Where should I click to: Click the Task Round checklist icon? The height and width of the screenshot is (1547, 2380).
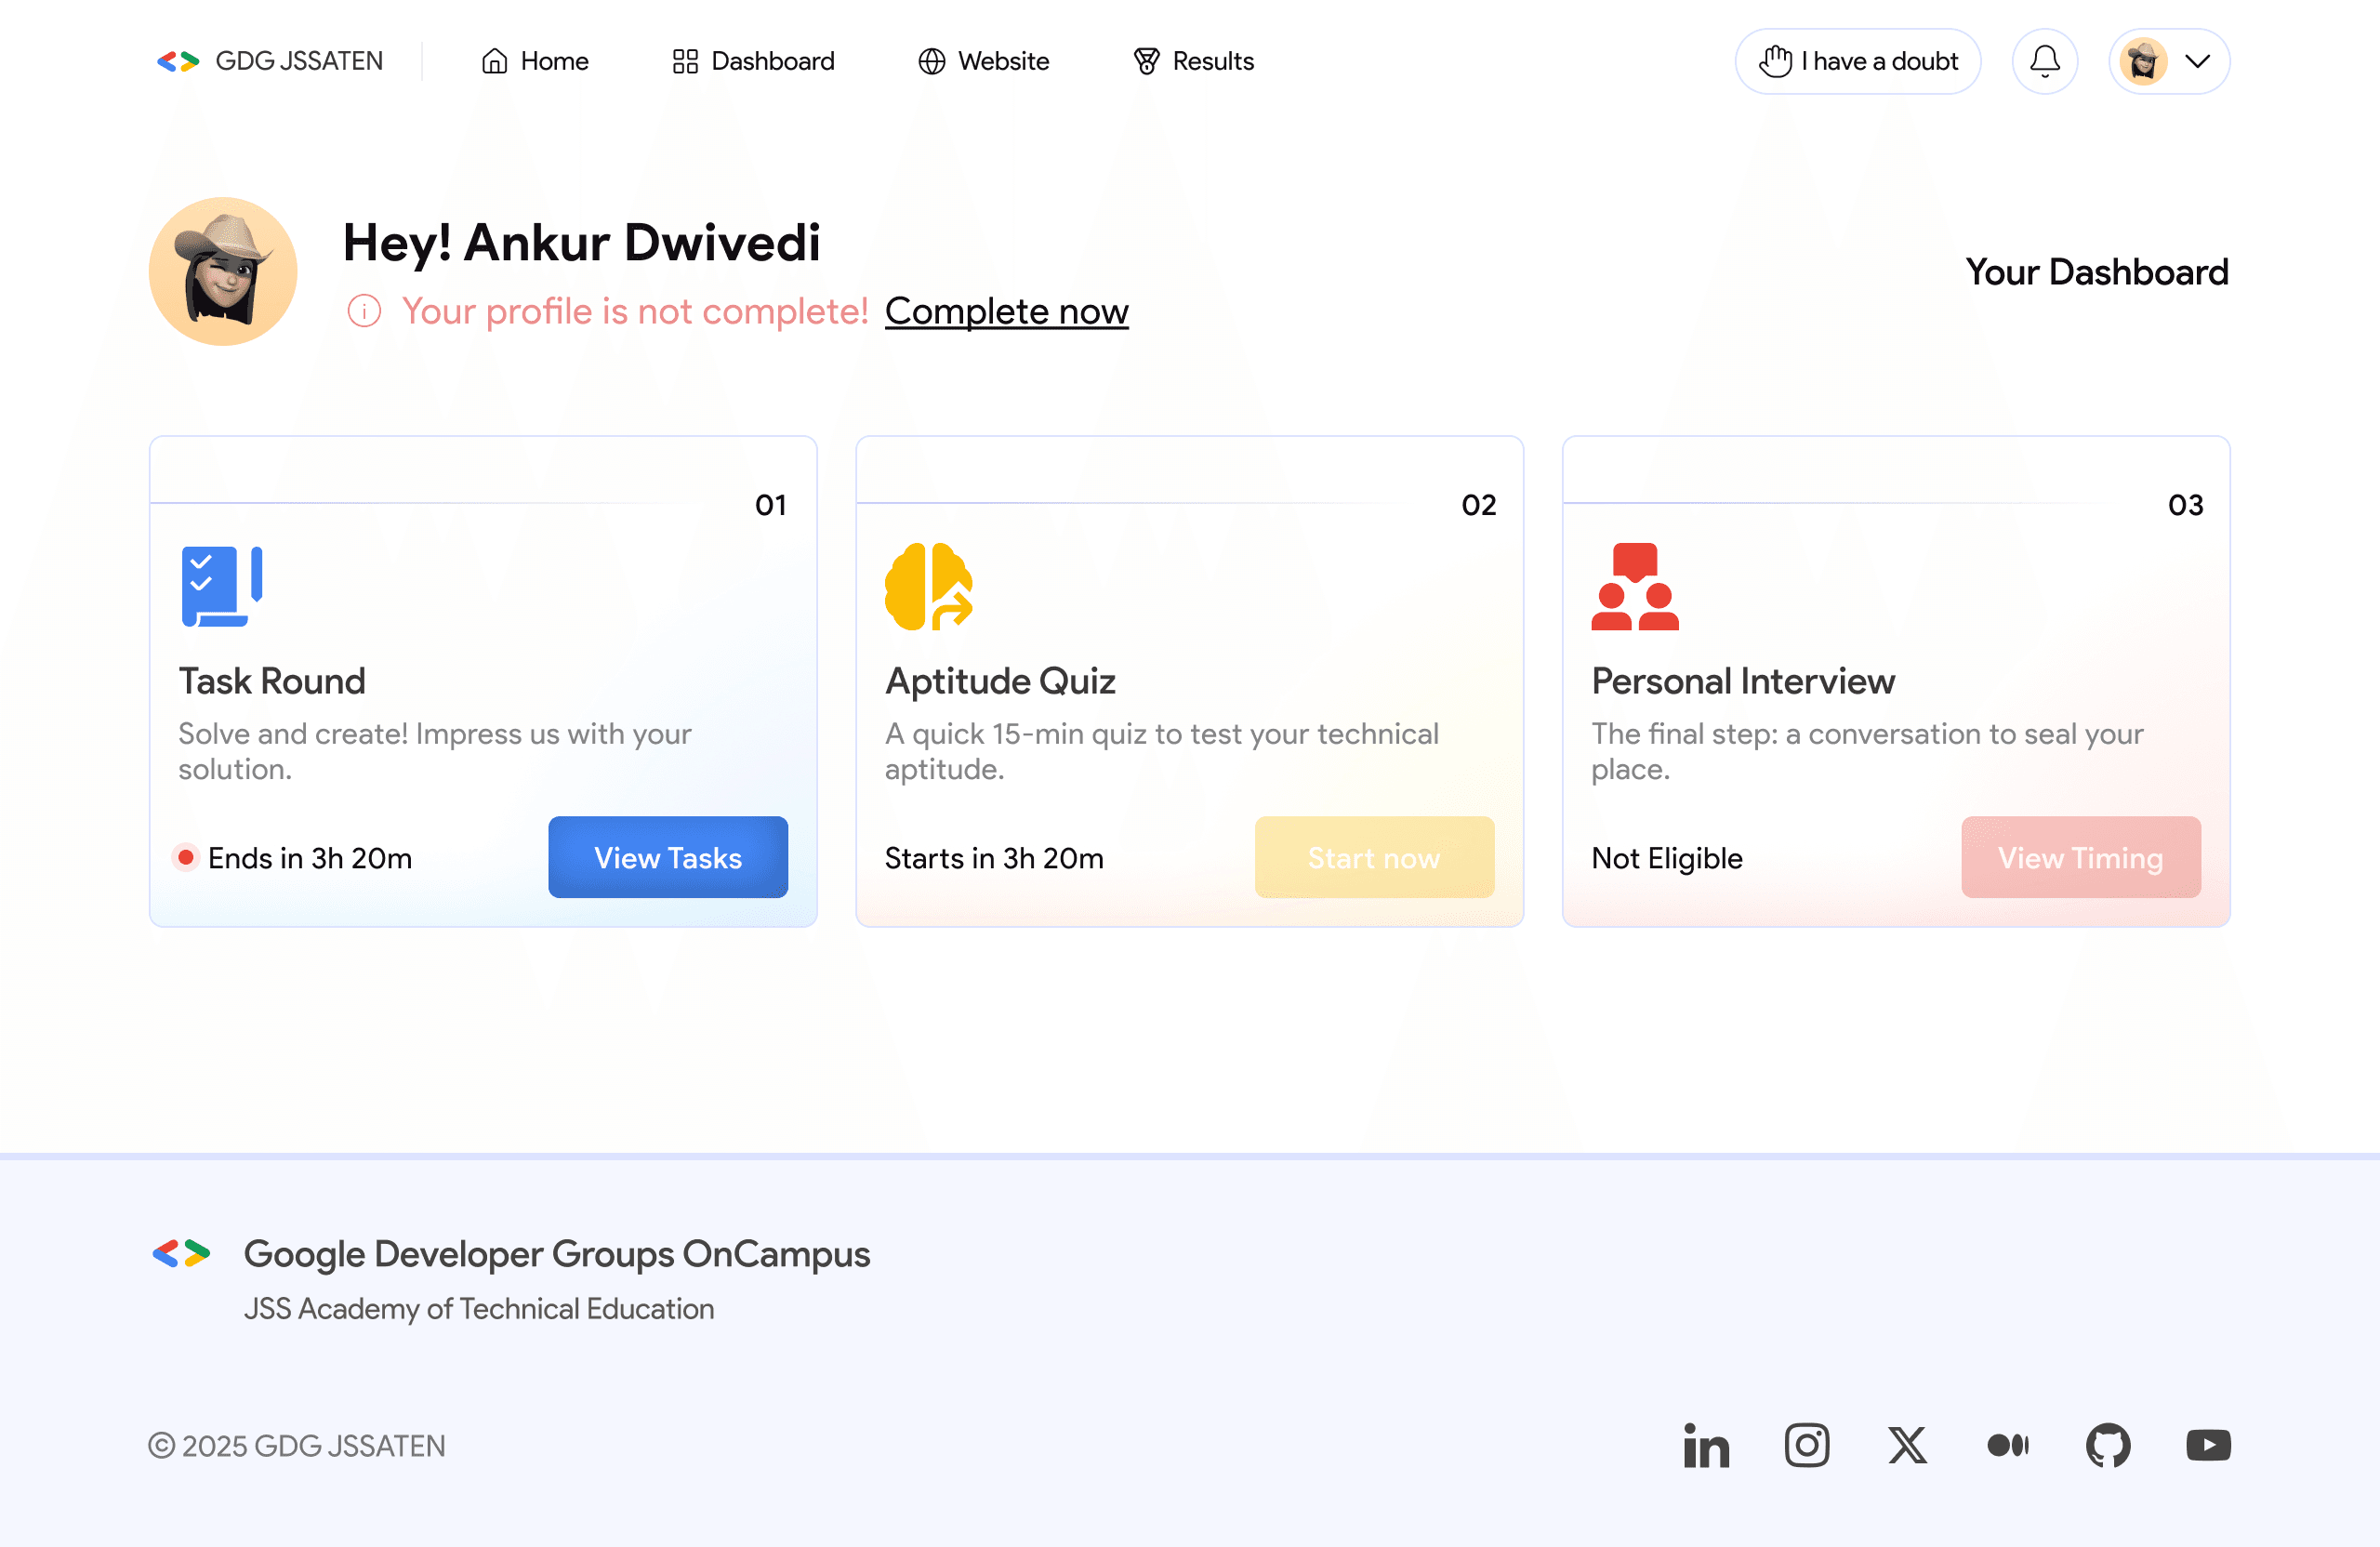[221, 586]
